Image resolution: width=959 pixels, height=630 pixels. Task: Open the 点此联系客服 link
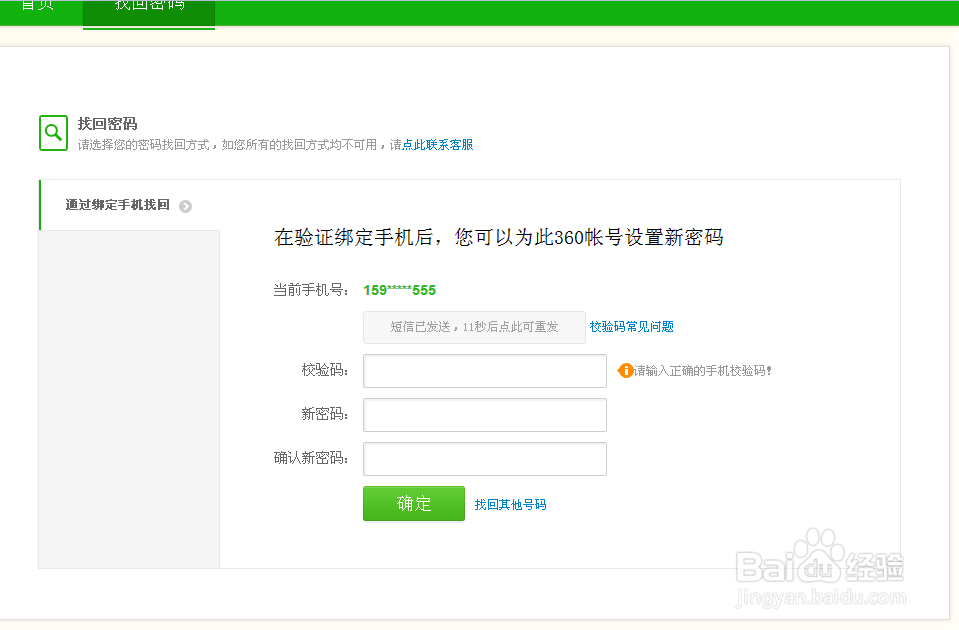point(438,145)
